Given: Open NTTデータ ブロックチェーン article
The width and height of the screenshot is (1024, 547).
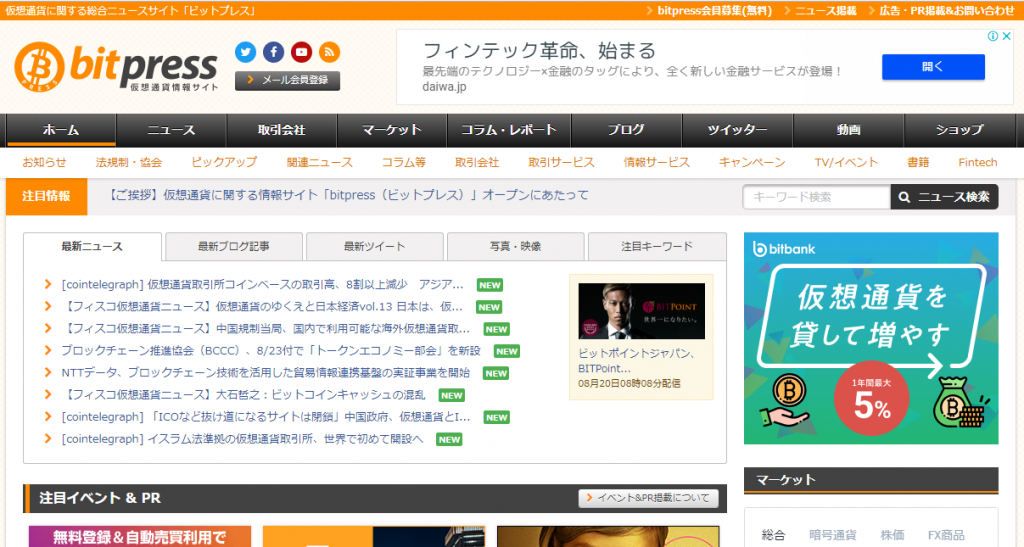Looking at the screenshot, I should (x=266, y=373).
